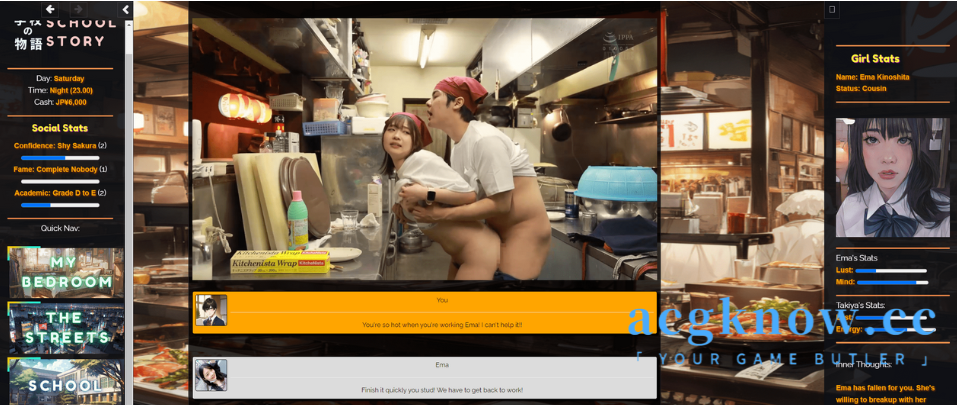
Task: Click the School Story logo
Action: 60,32
